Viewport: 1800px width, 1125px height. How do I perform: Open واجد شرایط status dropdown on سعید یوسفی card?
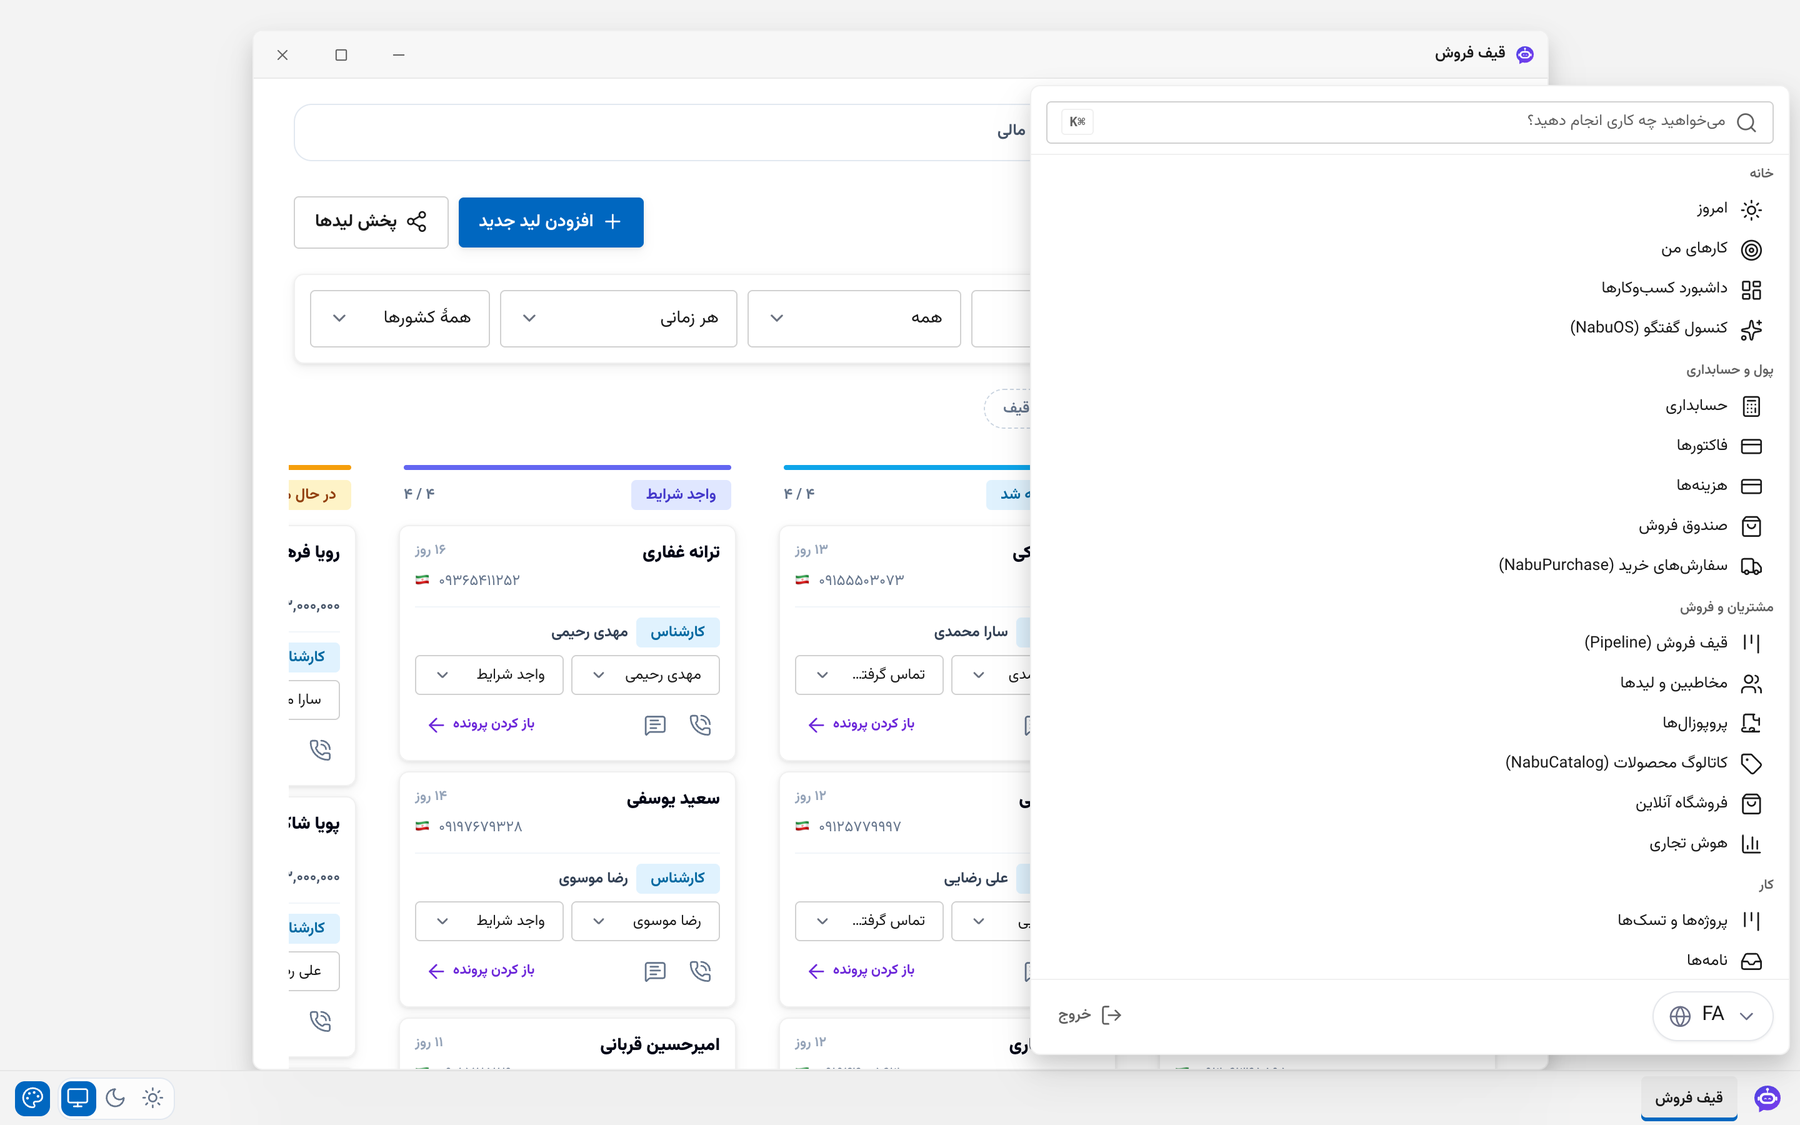pos(489,921)
